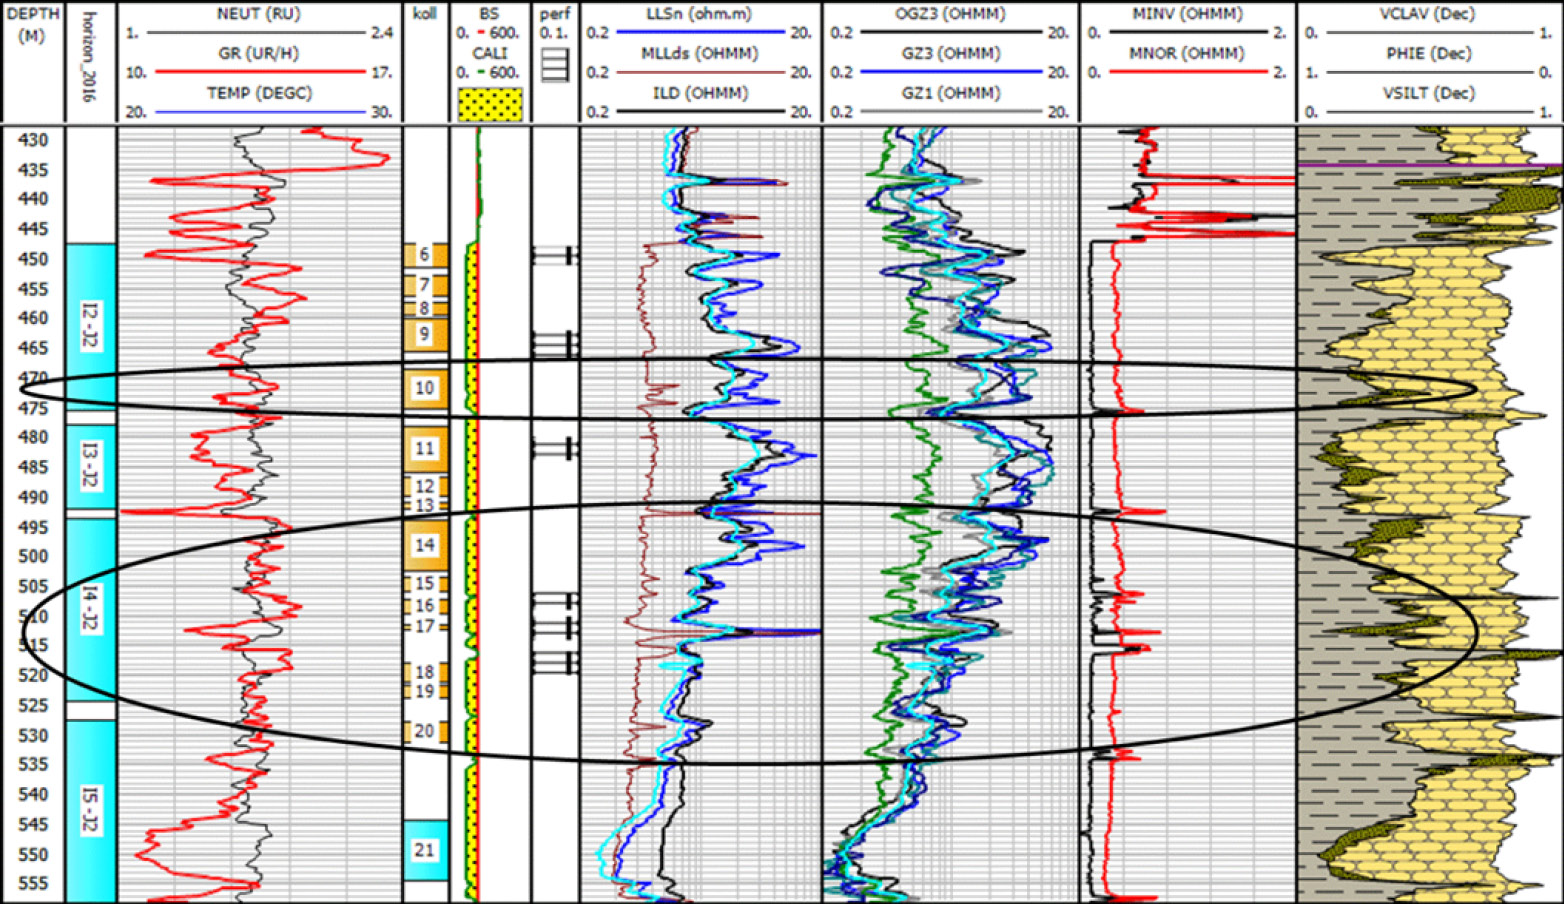
Task: Click the perf legend symbol in header
Action: [554, 65]
